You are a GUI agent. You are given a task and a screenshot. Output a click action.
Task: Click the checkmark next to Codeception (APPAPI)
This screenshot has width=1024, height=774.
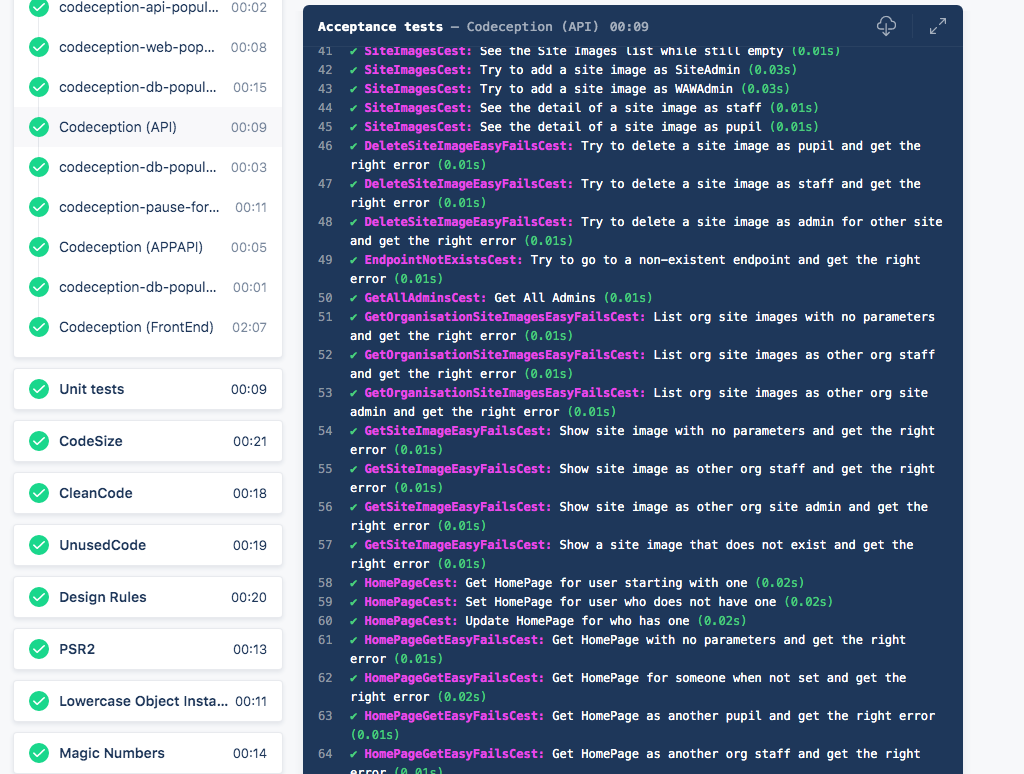click(38, 247)
